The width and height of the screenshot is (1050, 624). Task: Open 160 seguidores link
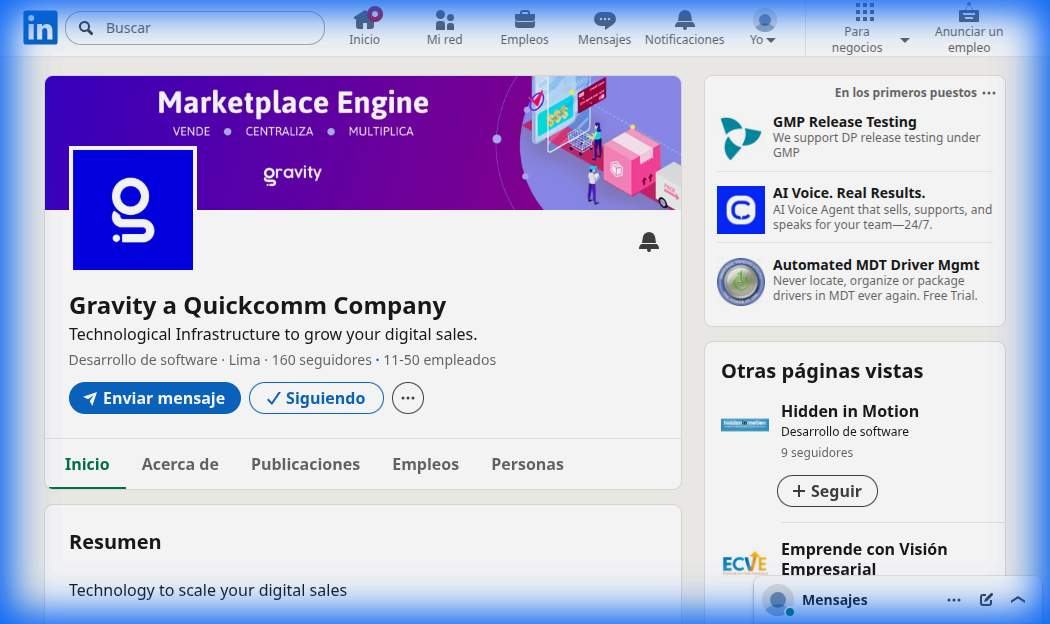(321, 360)
